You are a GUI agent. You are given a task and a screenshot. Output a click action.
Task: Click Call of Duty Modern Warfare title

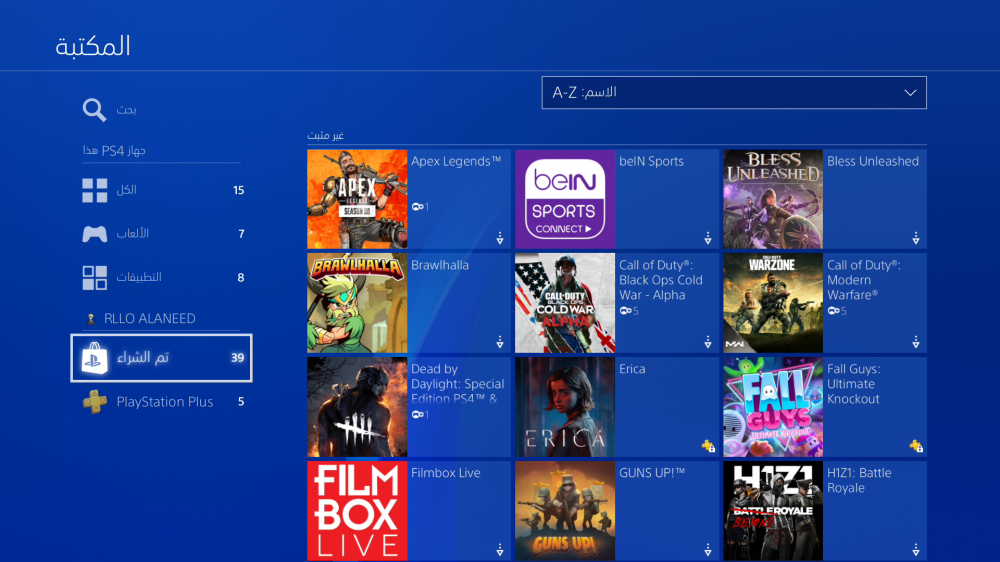coord(864,280)
